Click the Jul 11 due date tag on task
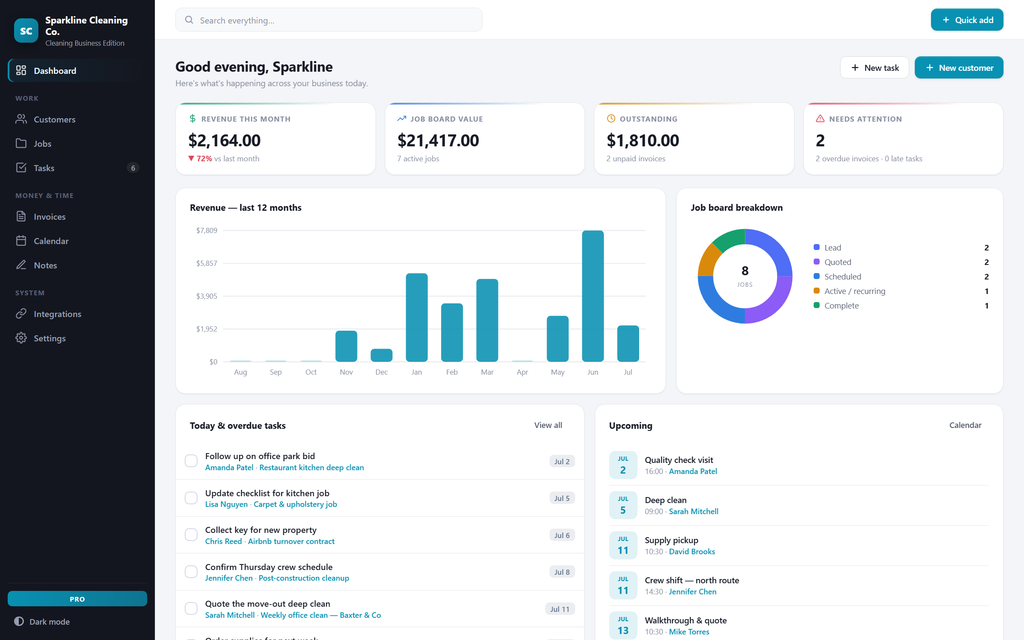The width and height of the screenshot is (1024, 640). [x=560, y=609]
